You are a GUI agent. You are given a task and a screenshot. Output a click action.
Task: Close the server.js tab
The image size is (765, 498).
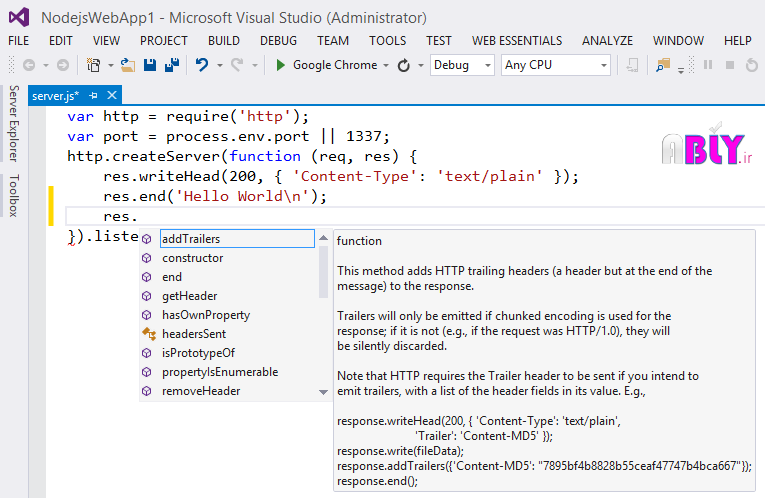[x=112, y=95]
